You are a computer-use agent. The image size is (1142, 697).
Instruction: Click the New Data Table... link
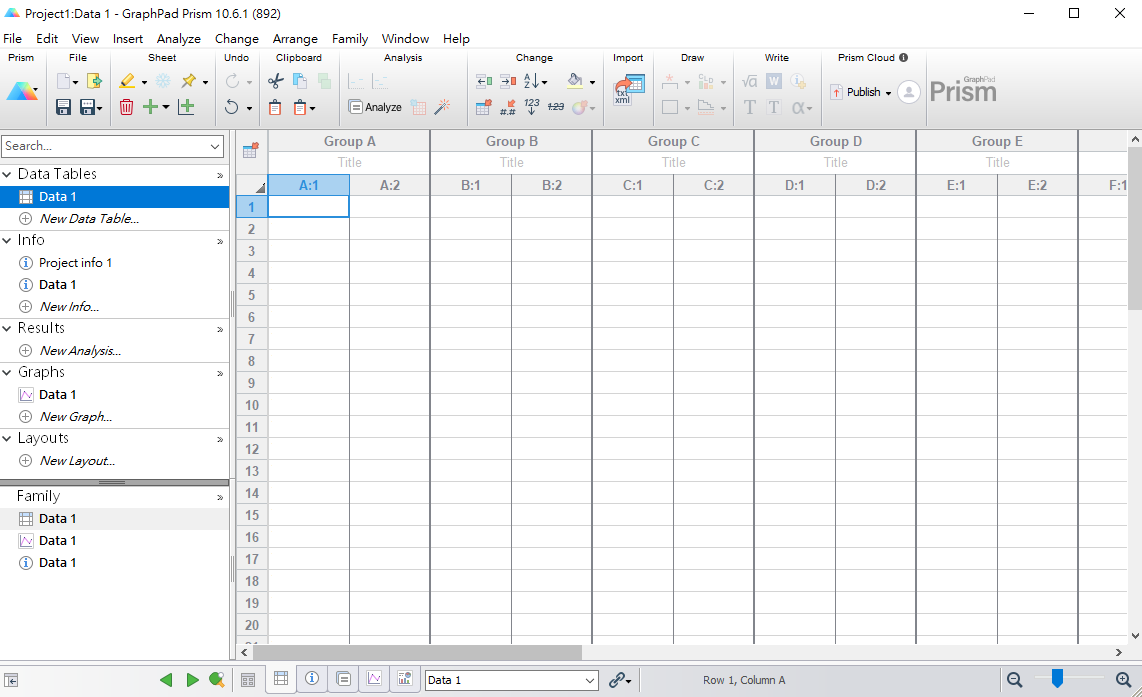(x=88, y=218)
